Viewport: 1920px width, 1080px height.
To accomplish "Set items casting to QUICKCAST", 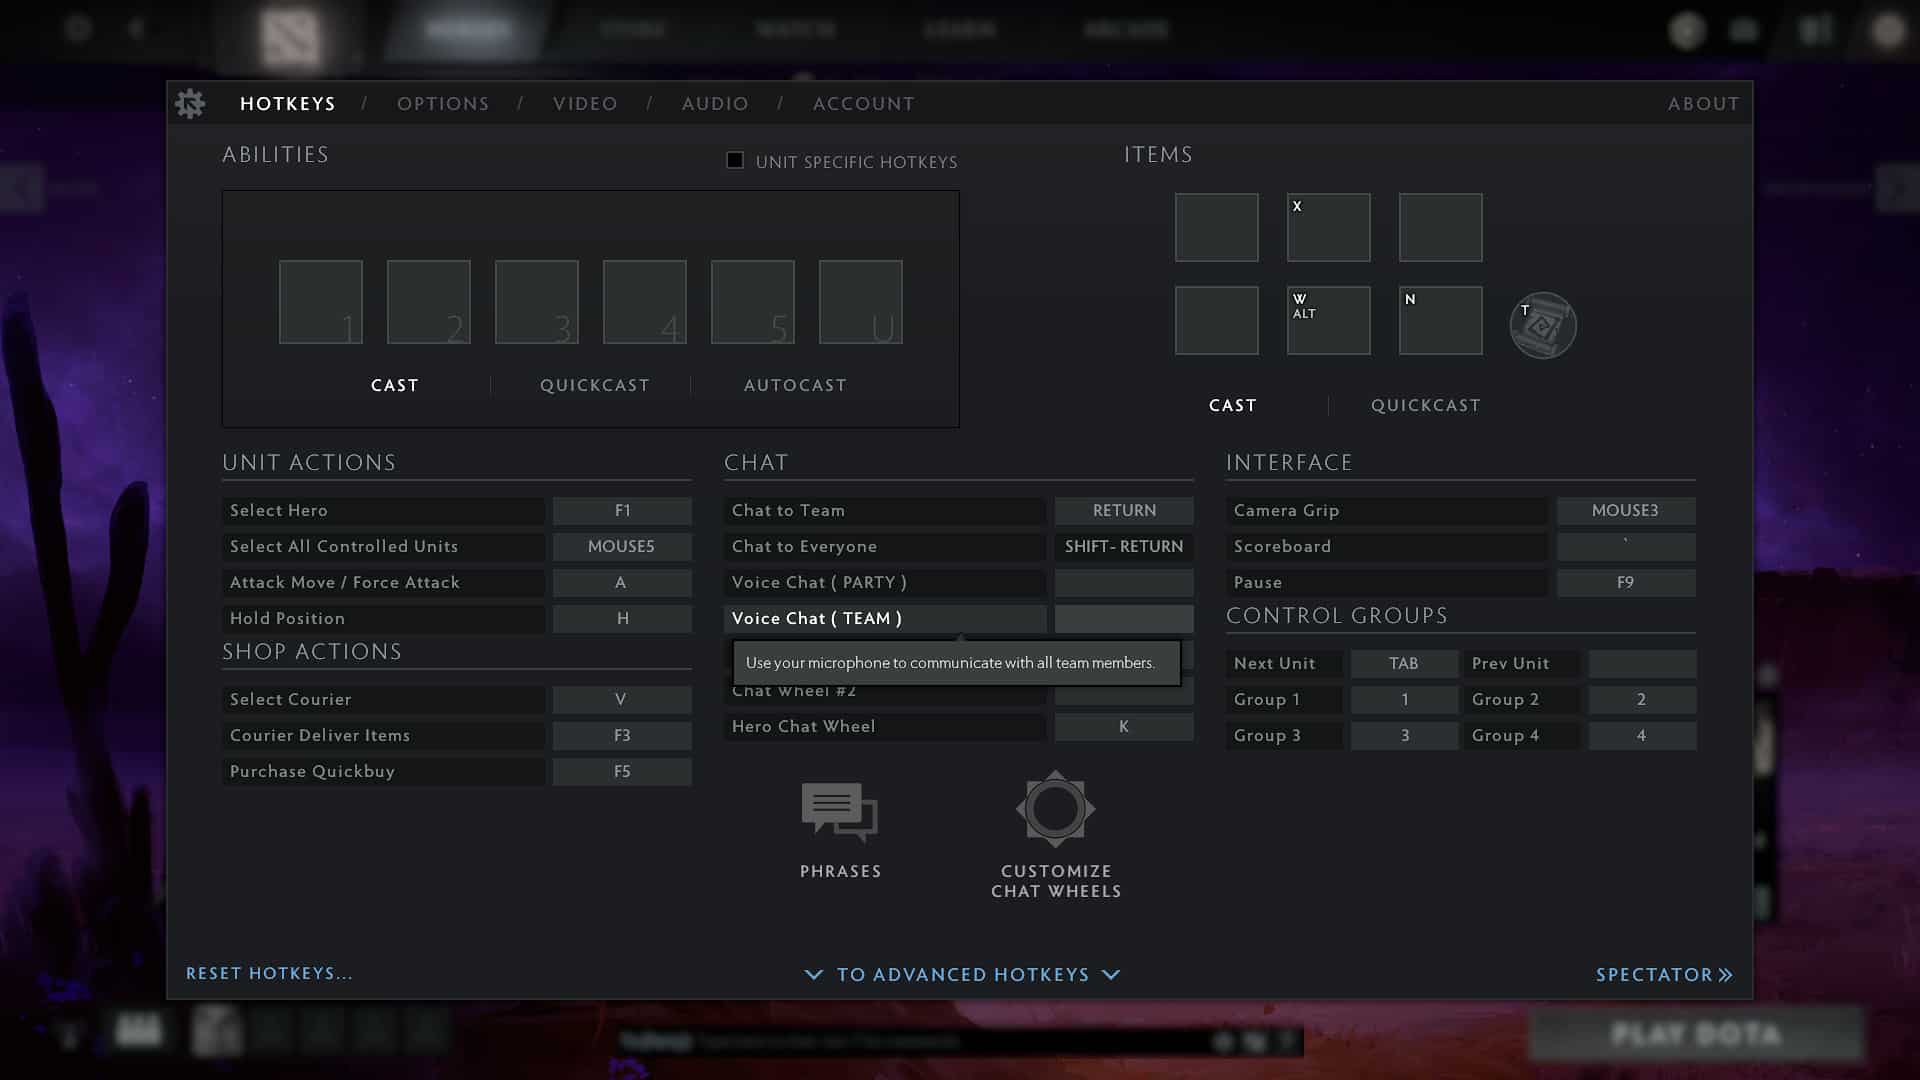I will coord(1425,405).
